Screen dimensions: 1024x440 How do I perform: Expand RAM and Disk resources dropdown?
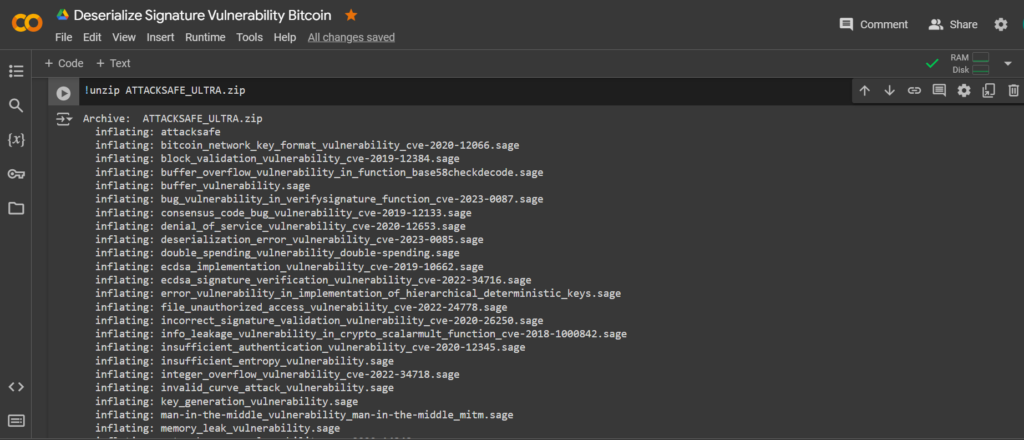pyautogui.click(x=1008, y=63)
